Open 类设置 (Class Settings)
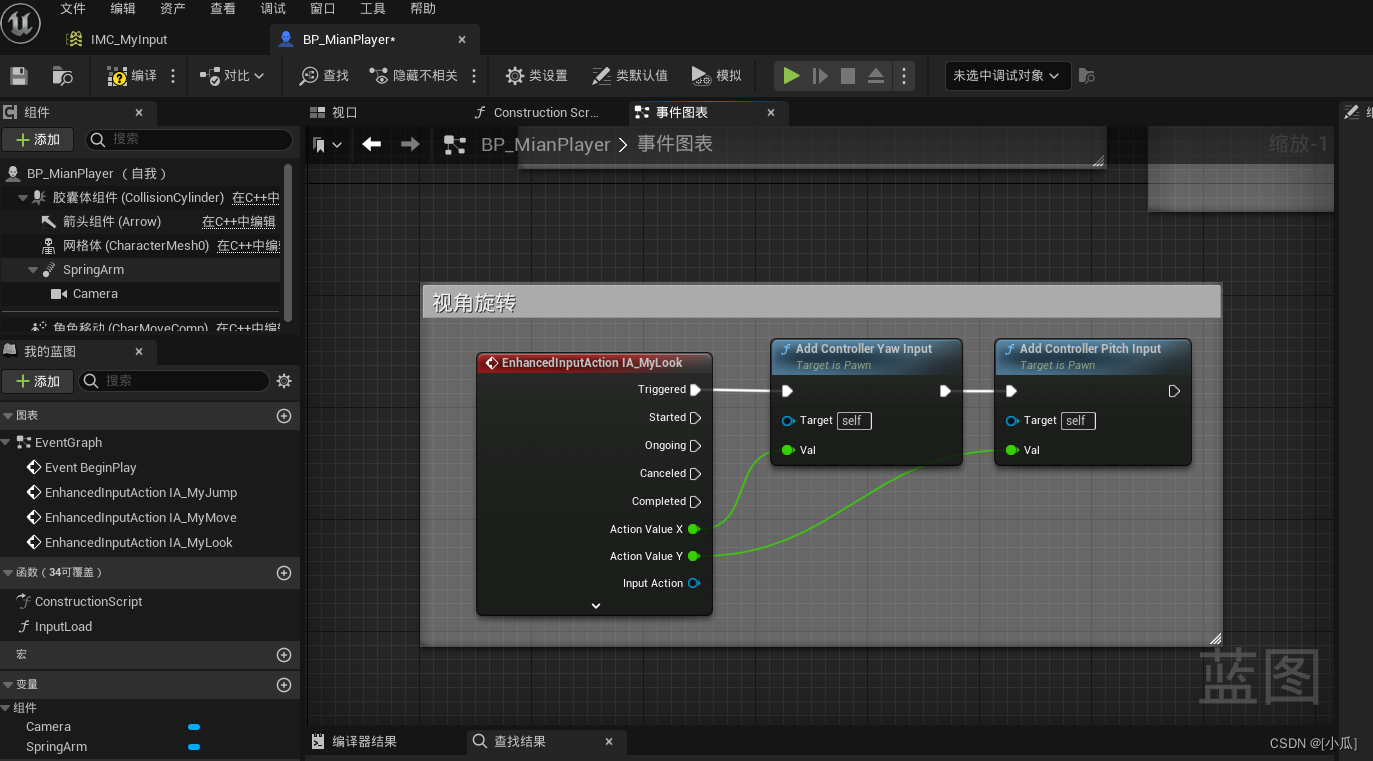Image resolution: width=1373 pixels, height=761 pixels. tap(537, 76)
